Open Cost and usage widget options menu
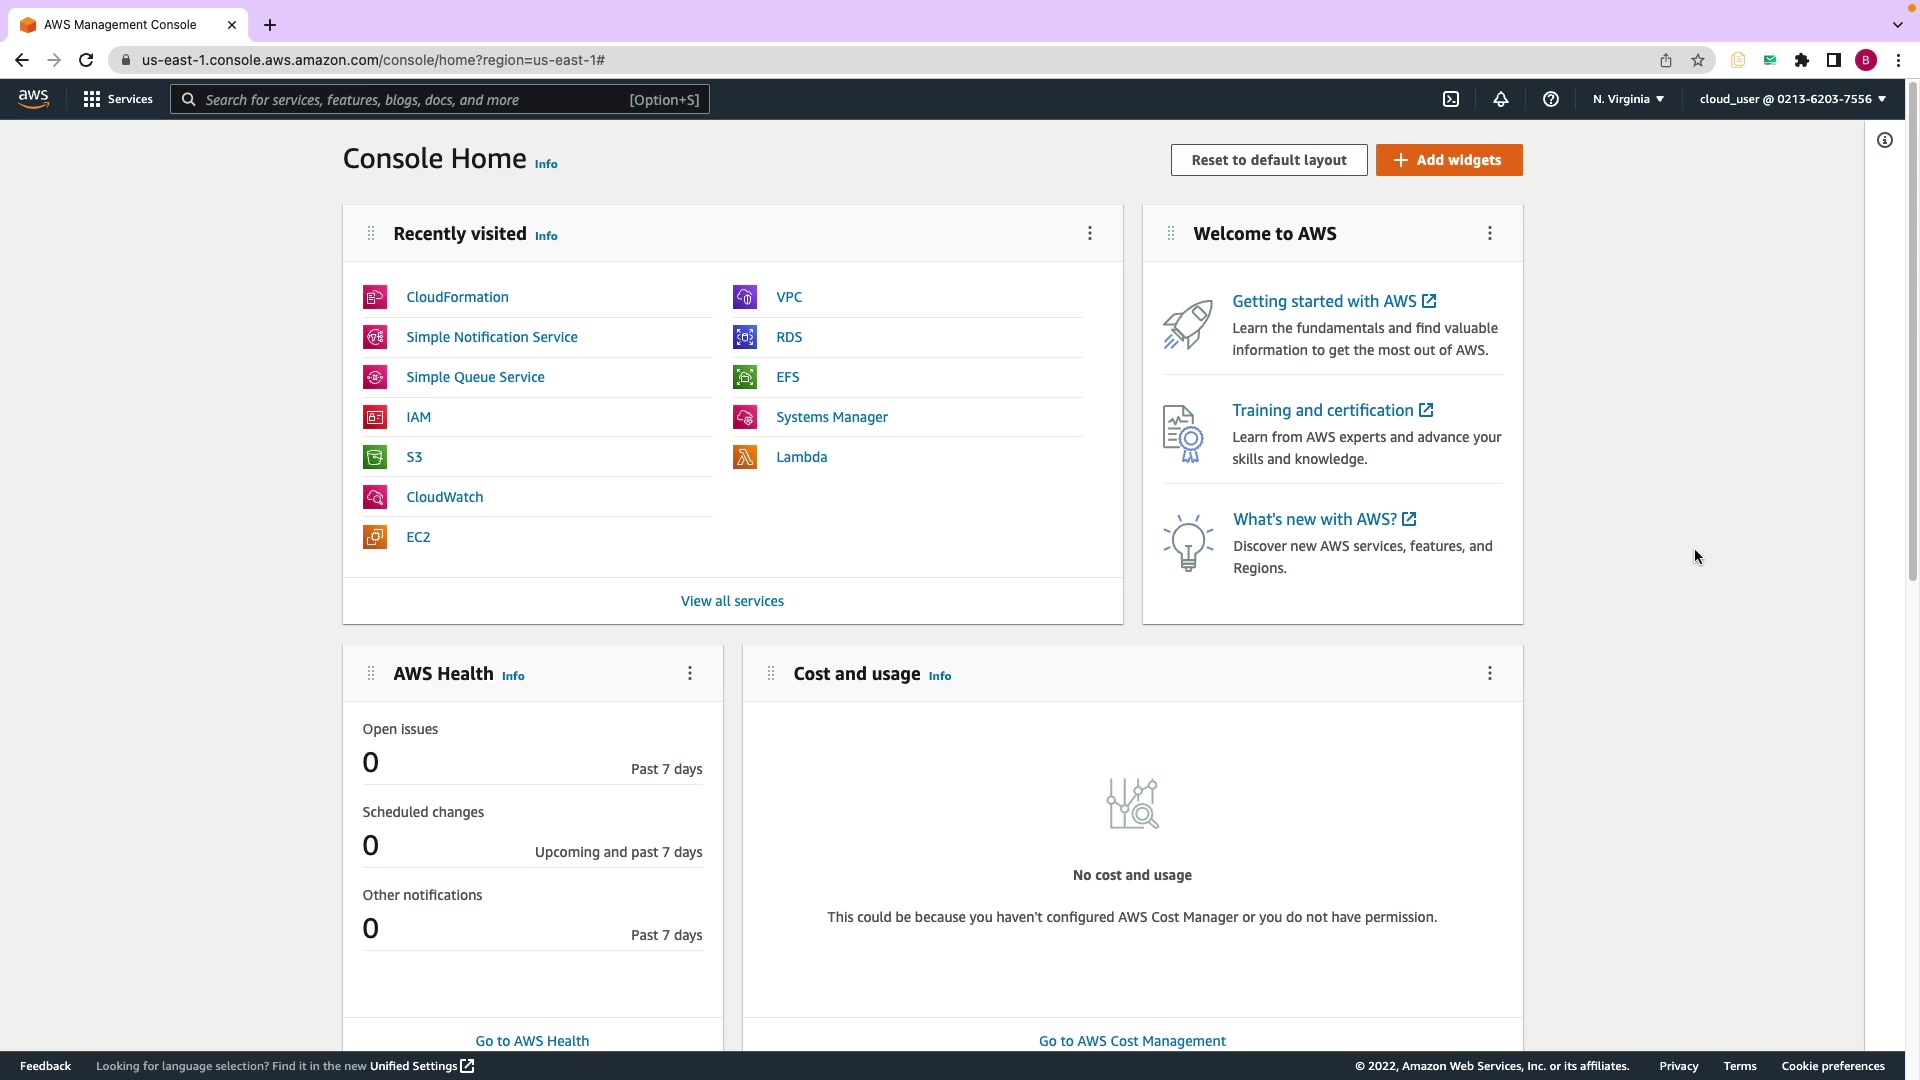 click(x=1490, y=673)
